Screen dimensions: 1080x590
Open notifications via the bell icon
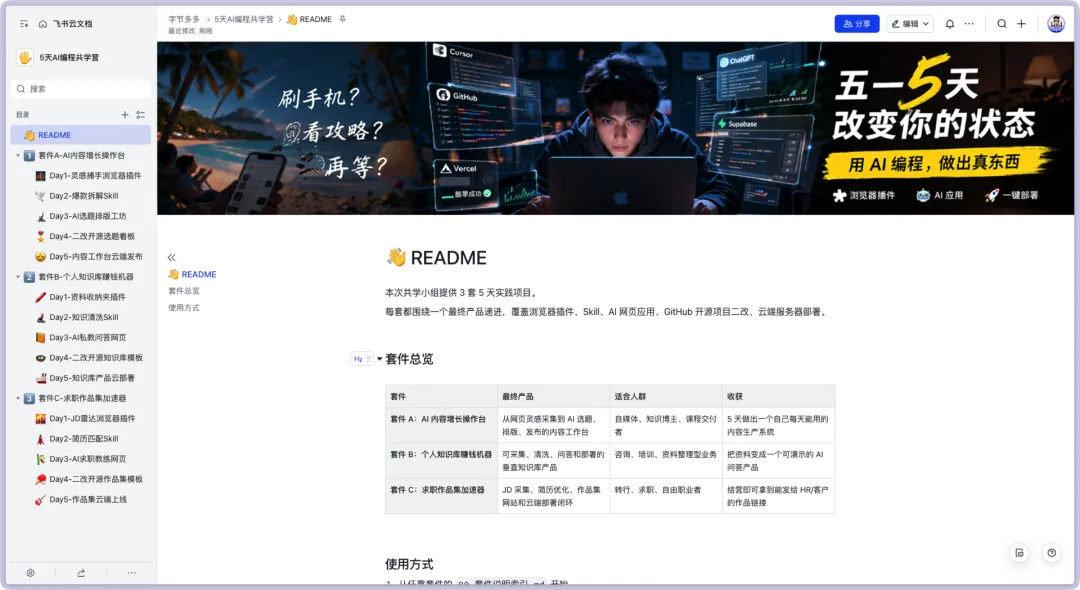point(950,24)
